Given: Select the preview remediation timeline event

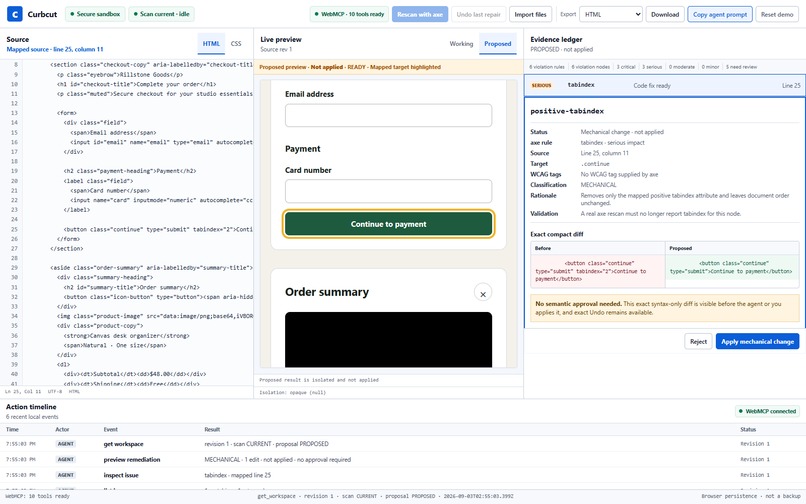Looking at the screenshot, I should [402, 460].
